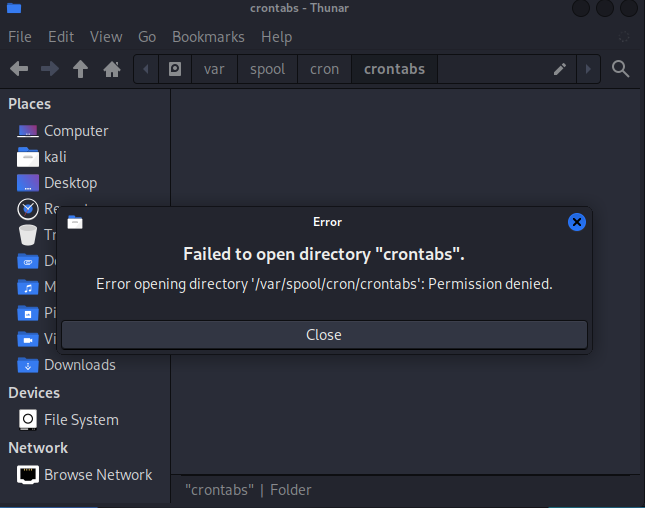645x508 pixels.
Task: Select File System under Devices
Action: click(x=80, y=420)
